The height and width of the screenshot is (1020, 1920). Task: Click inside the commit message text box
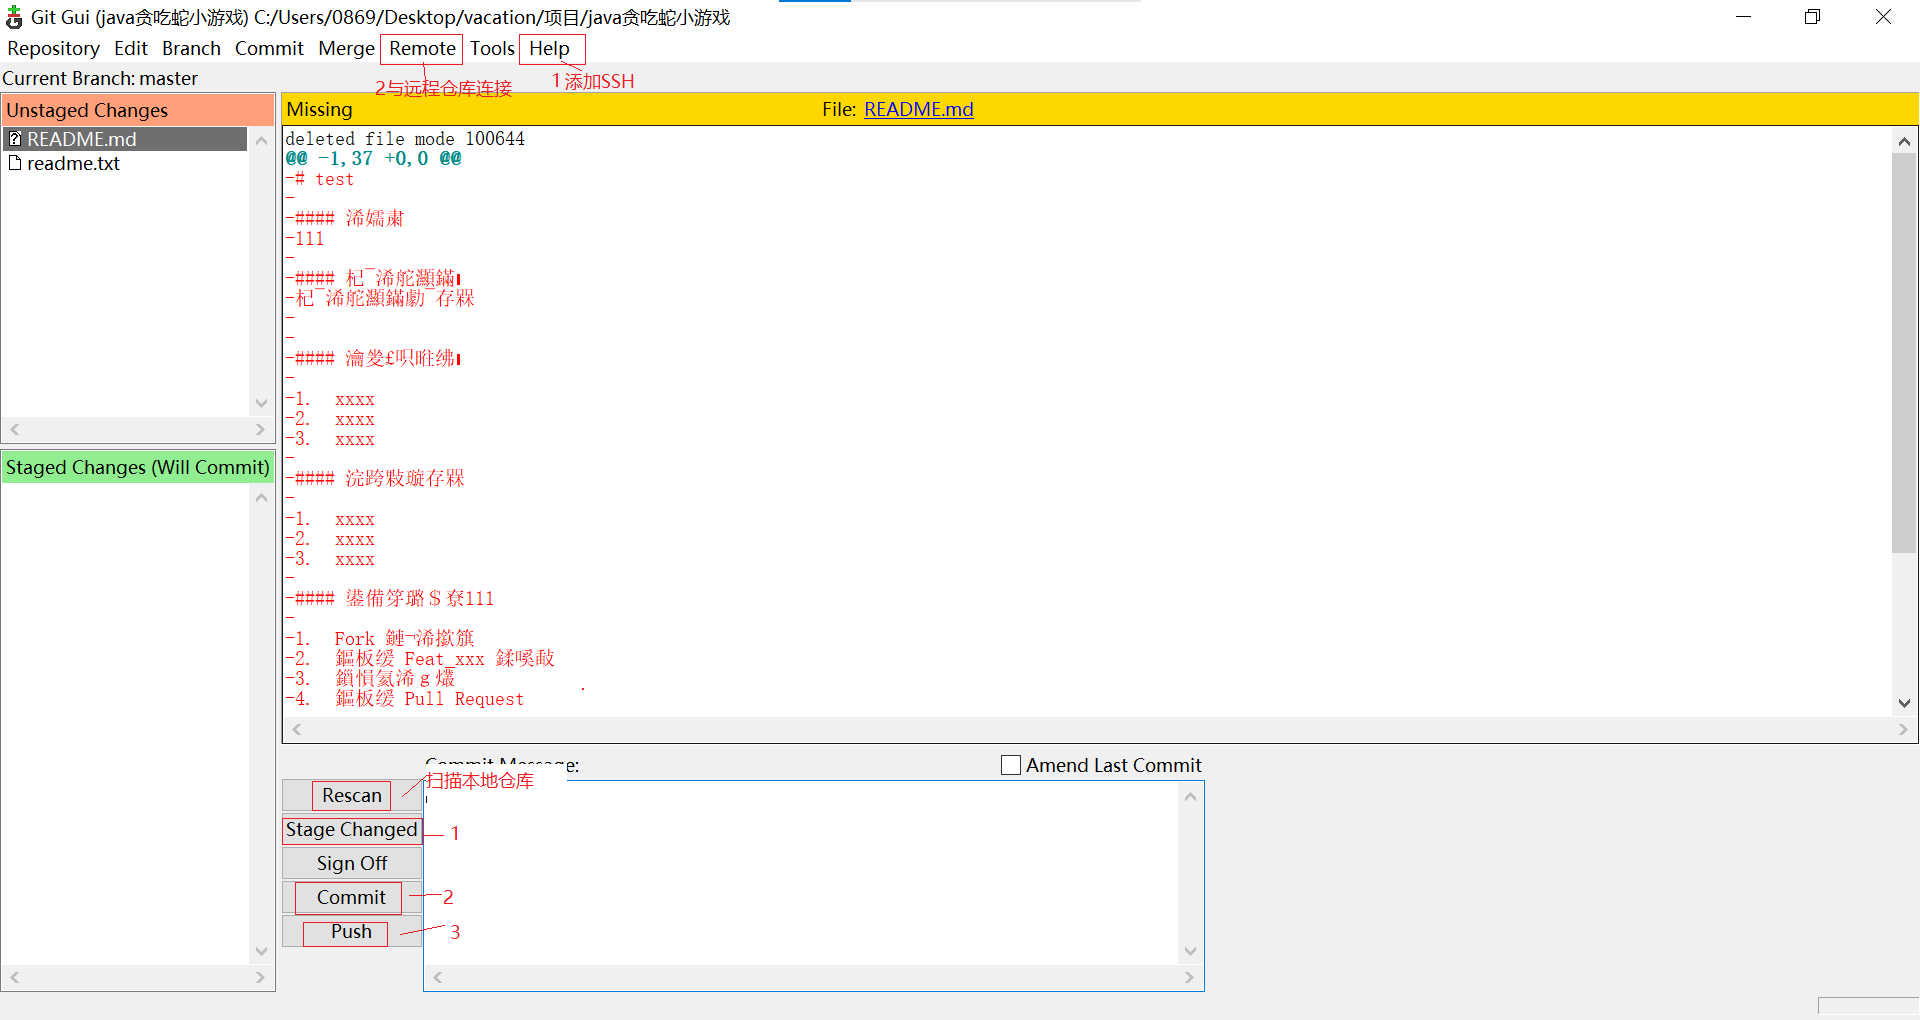[x=802, y=872]
